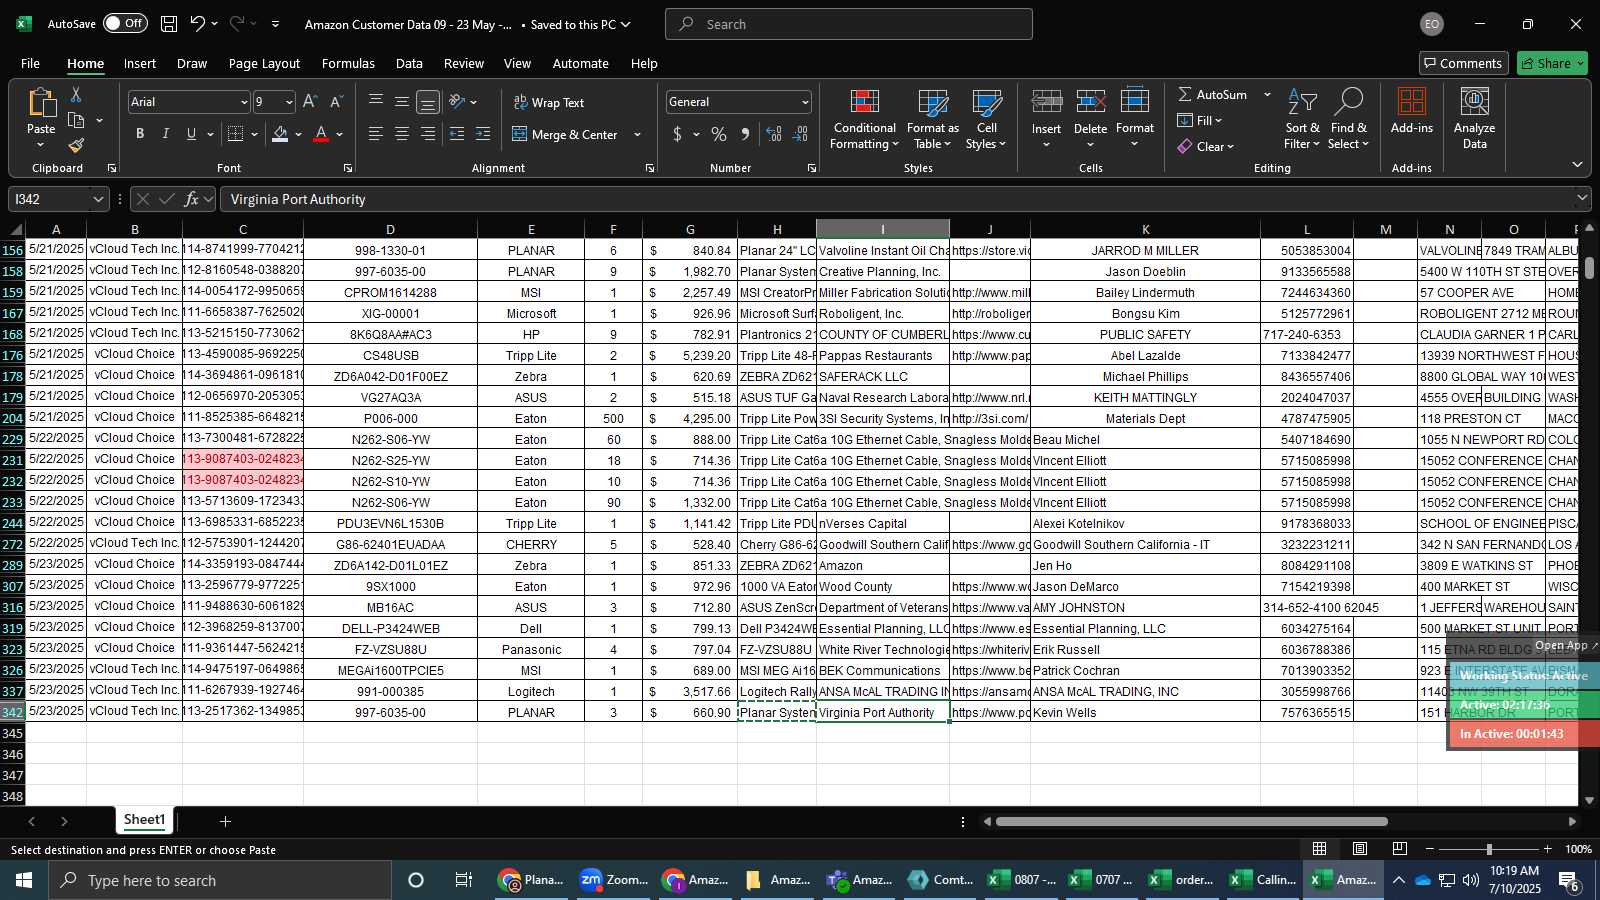Expand the formula bar chevron
Screen dimensions: 1600x900
click(1582, 198)
